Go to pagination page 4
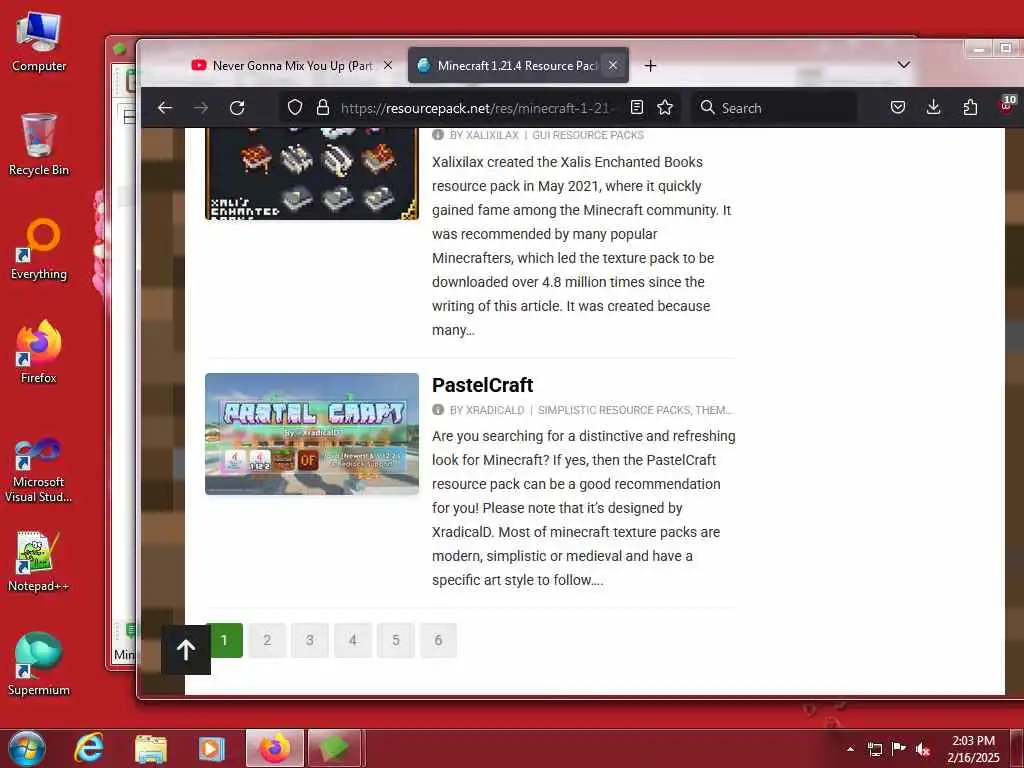Screen dimensions: 1024x768 [353, 640]
